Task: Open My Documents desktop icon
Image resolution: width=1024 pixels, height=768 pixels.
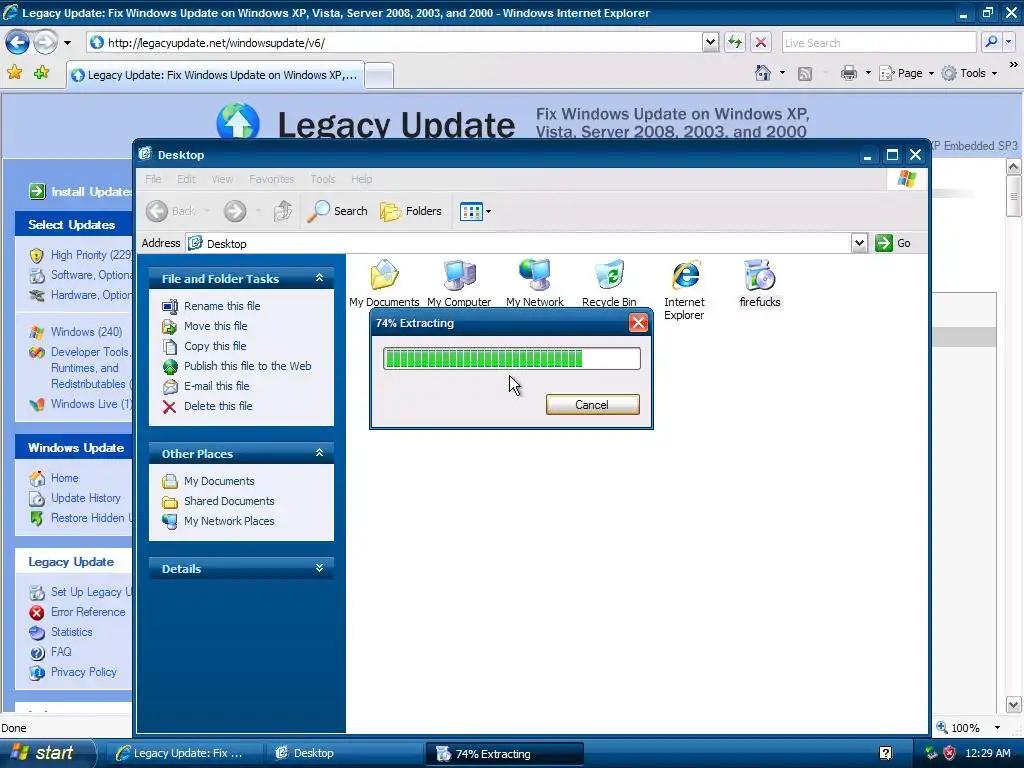Action: point(384,283)
